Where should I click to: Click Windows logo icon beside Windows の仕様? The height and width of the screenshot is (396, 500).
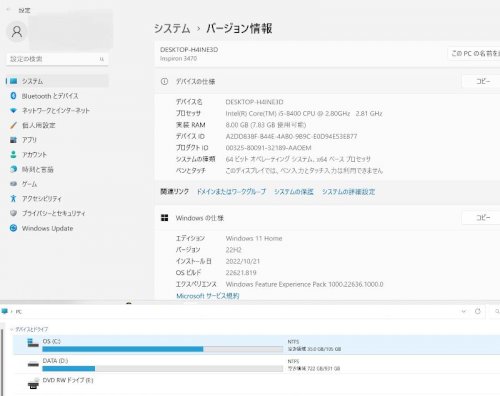164,218
